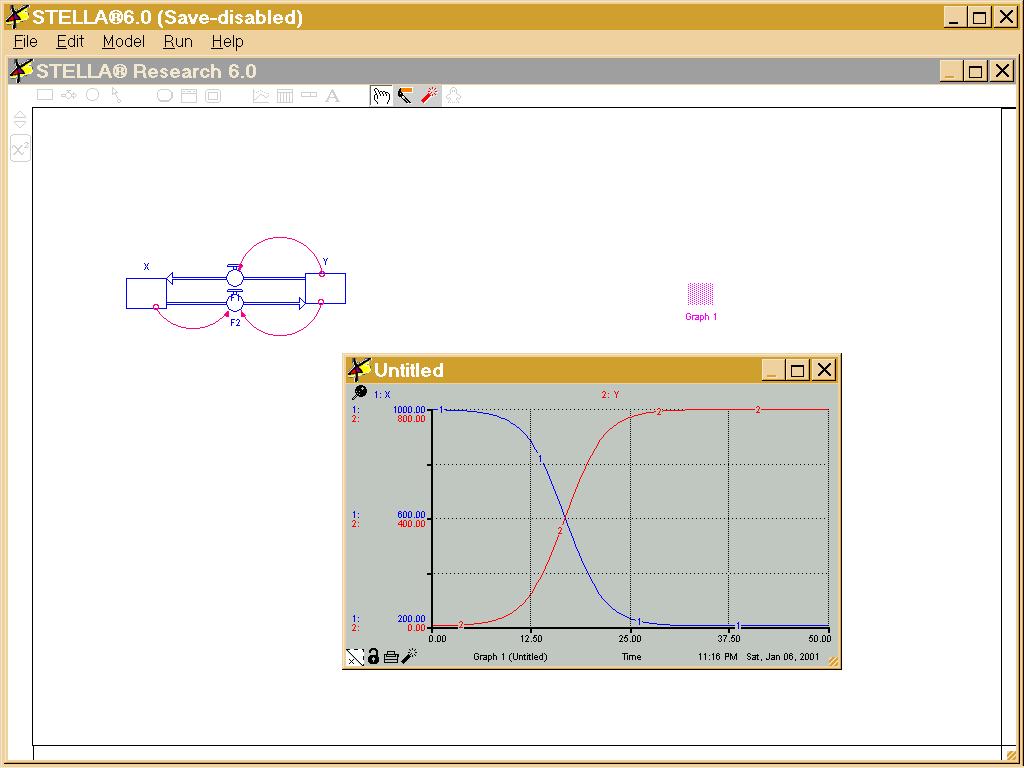Viewport: 1024px width, 768px height.
Task: Click the '11:16 PM' timestamp in graph
Action: click(x=717, y=656)
